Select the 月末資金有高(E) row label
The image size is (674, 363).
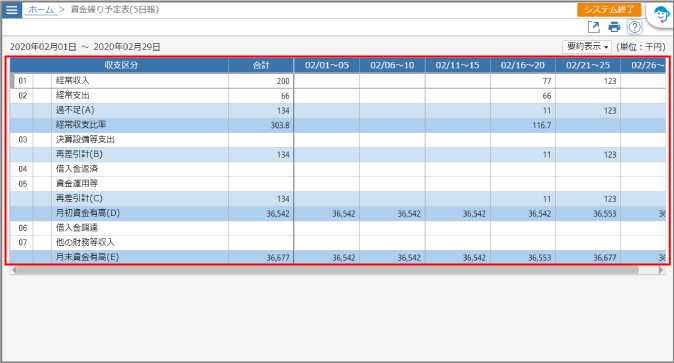(87, 257)
